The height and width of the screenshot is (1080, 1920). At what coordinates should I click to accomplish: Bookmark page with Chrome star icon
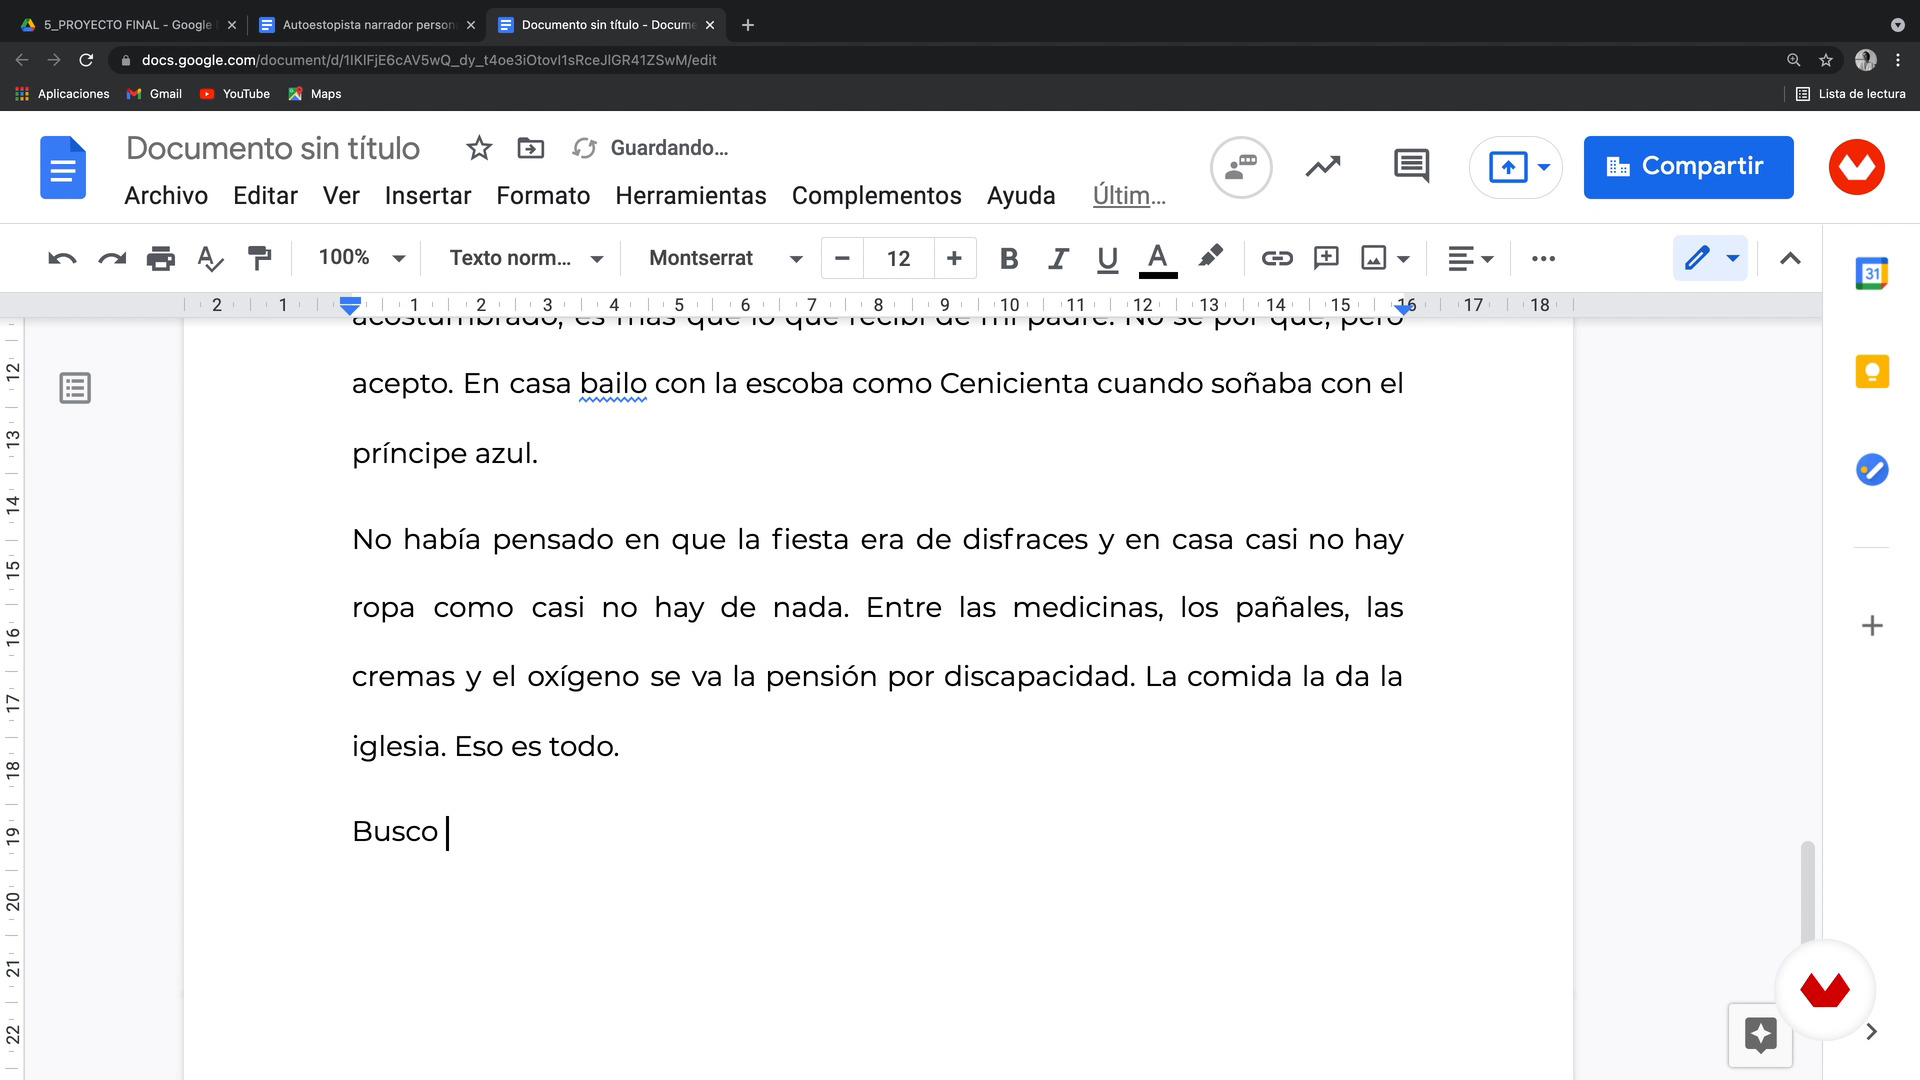click(x=1826, y=60)
